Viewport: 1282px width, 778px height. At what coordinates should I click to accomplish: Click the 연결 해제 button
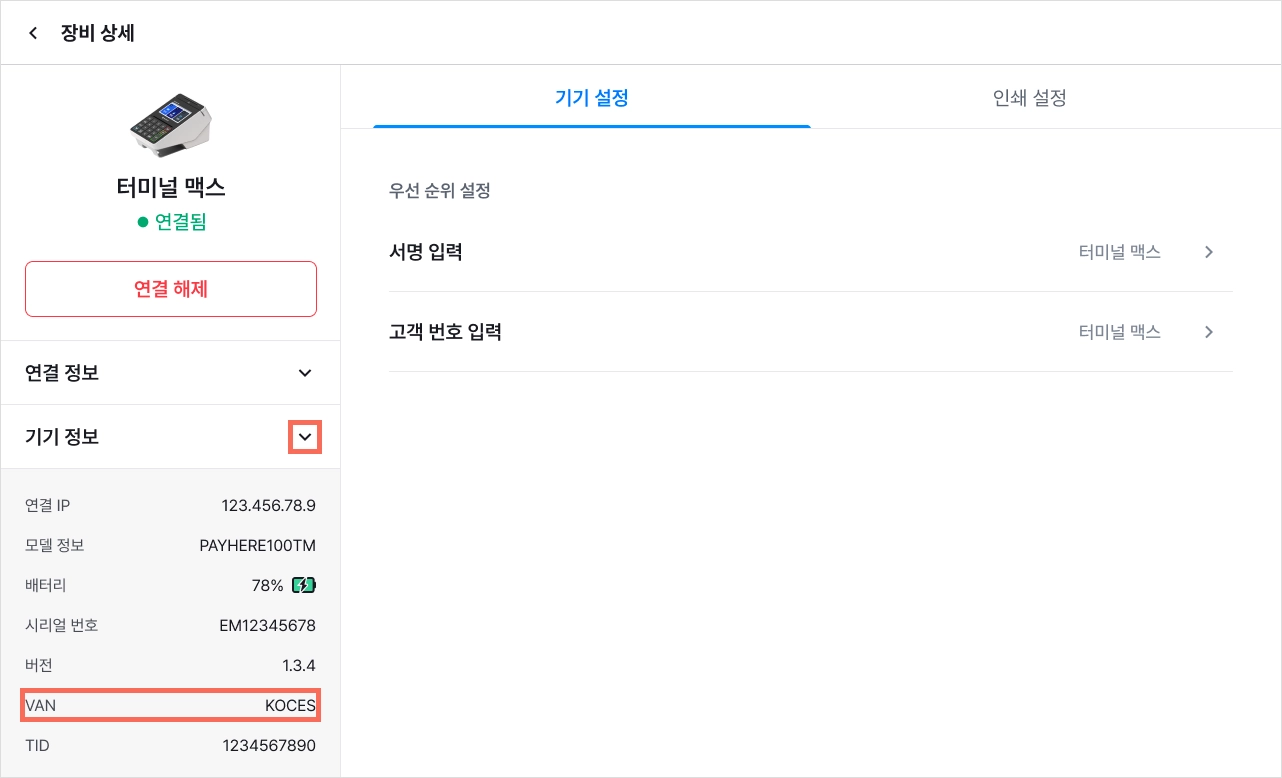171,289
